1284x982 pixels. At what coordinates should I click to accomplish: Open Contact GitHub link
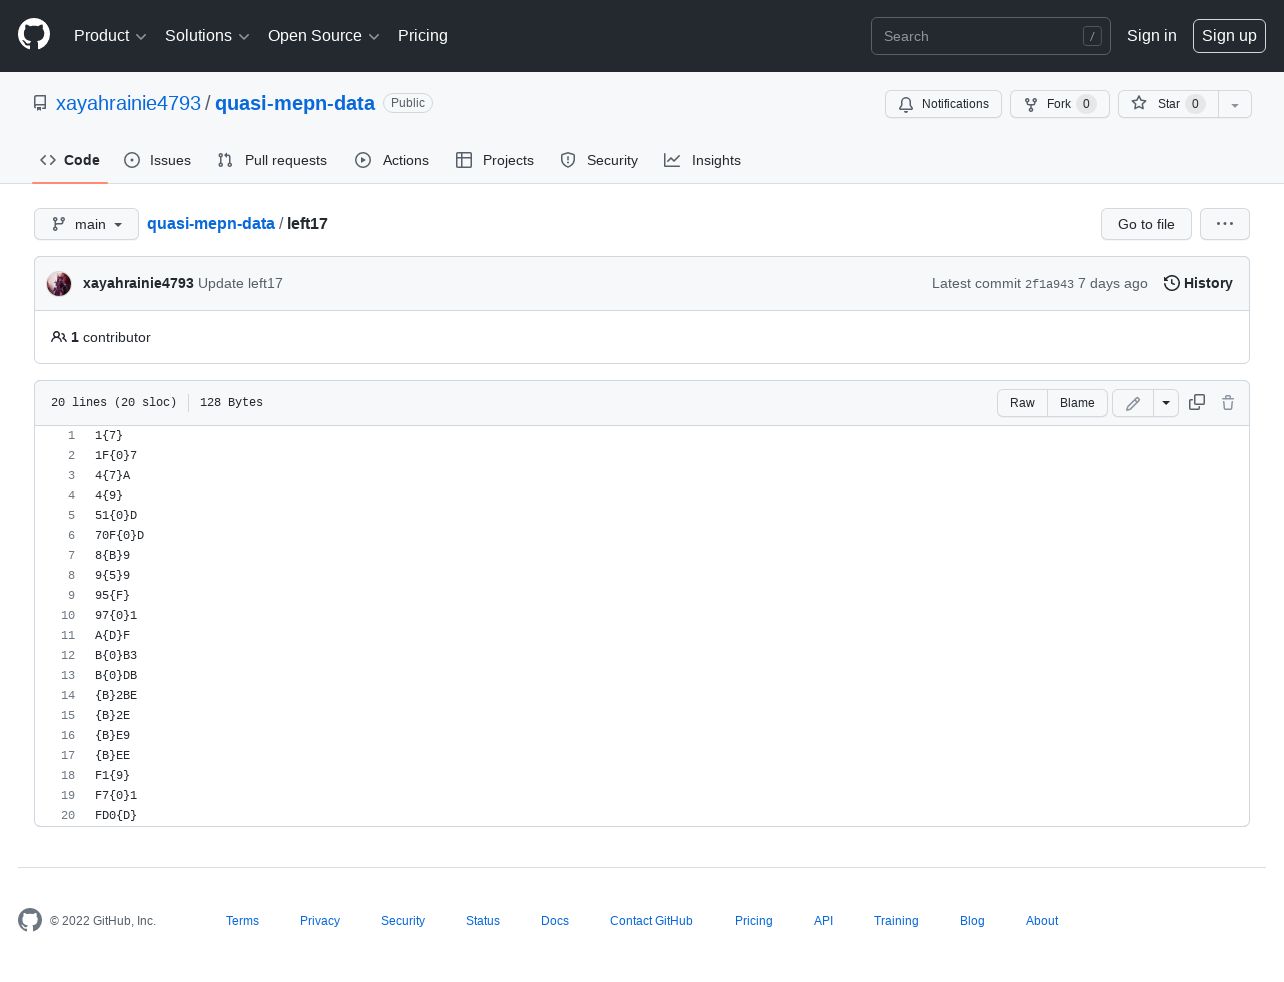[x=651, y=921]
